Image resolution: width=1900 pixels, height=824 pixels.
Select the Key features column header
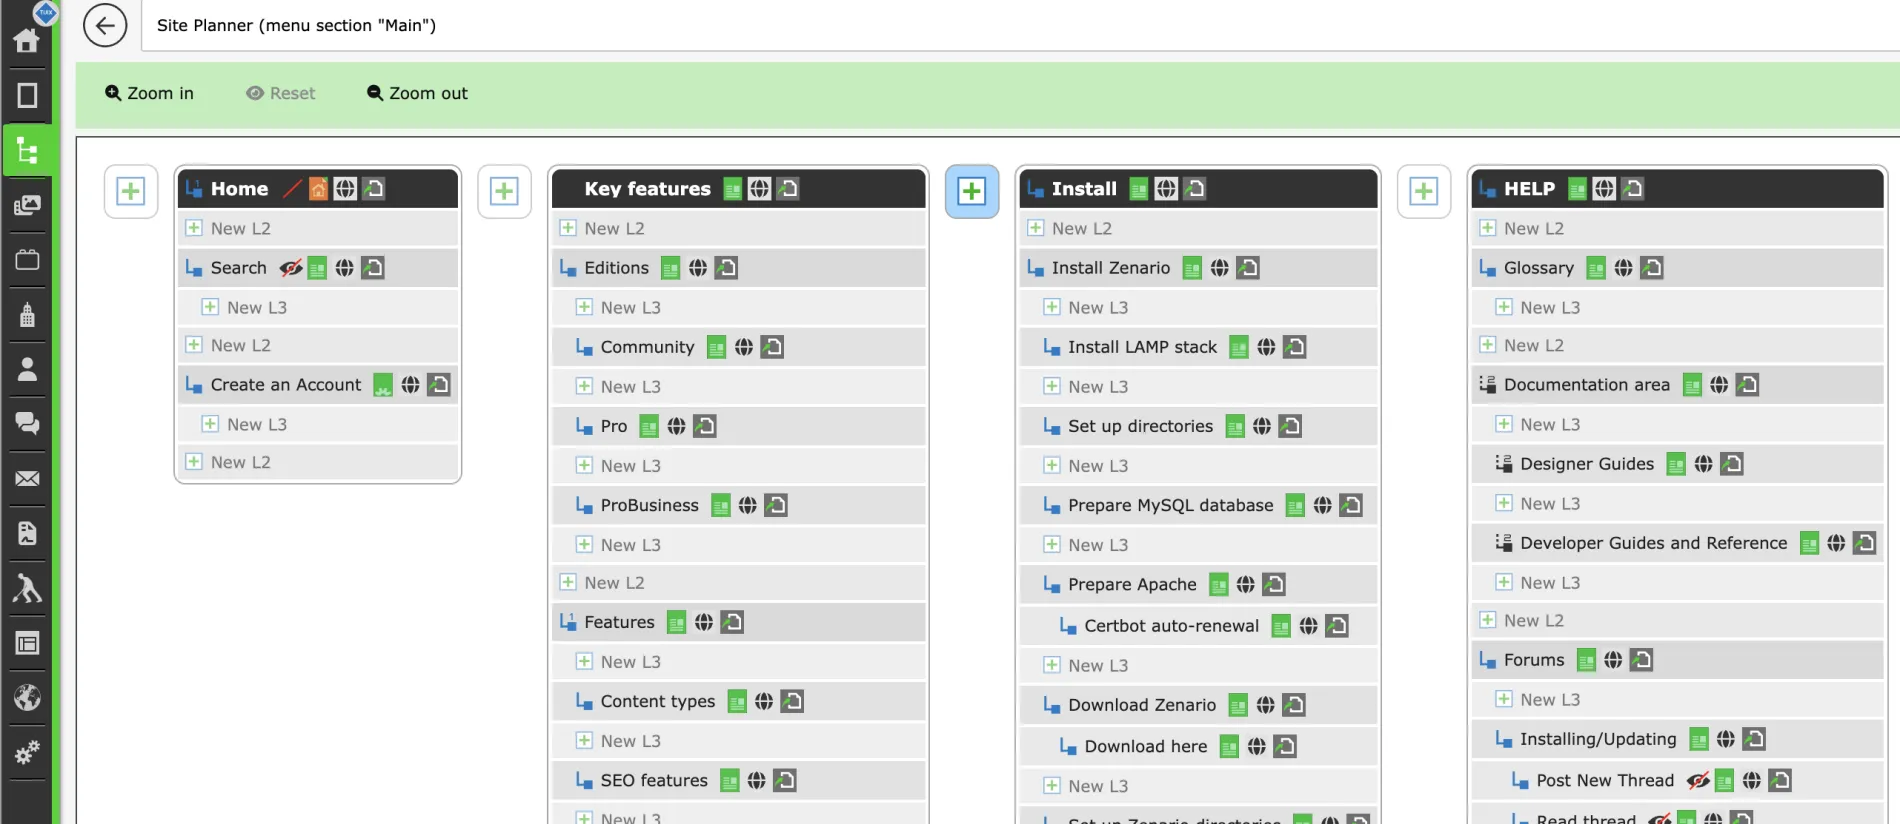click(x=738, y=188)
